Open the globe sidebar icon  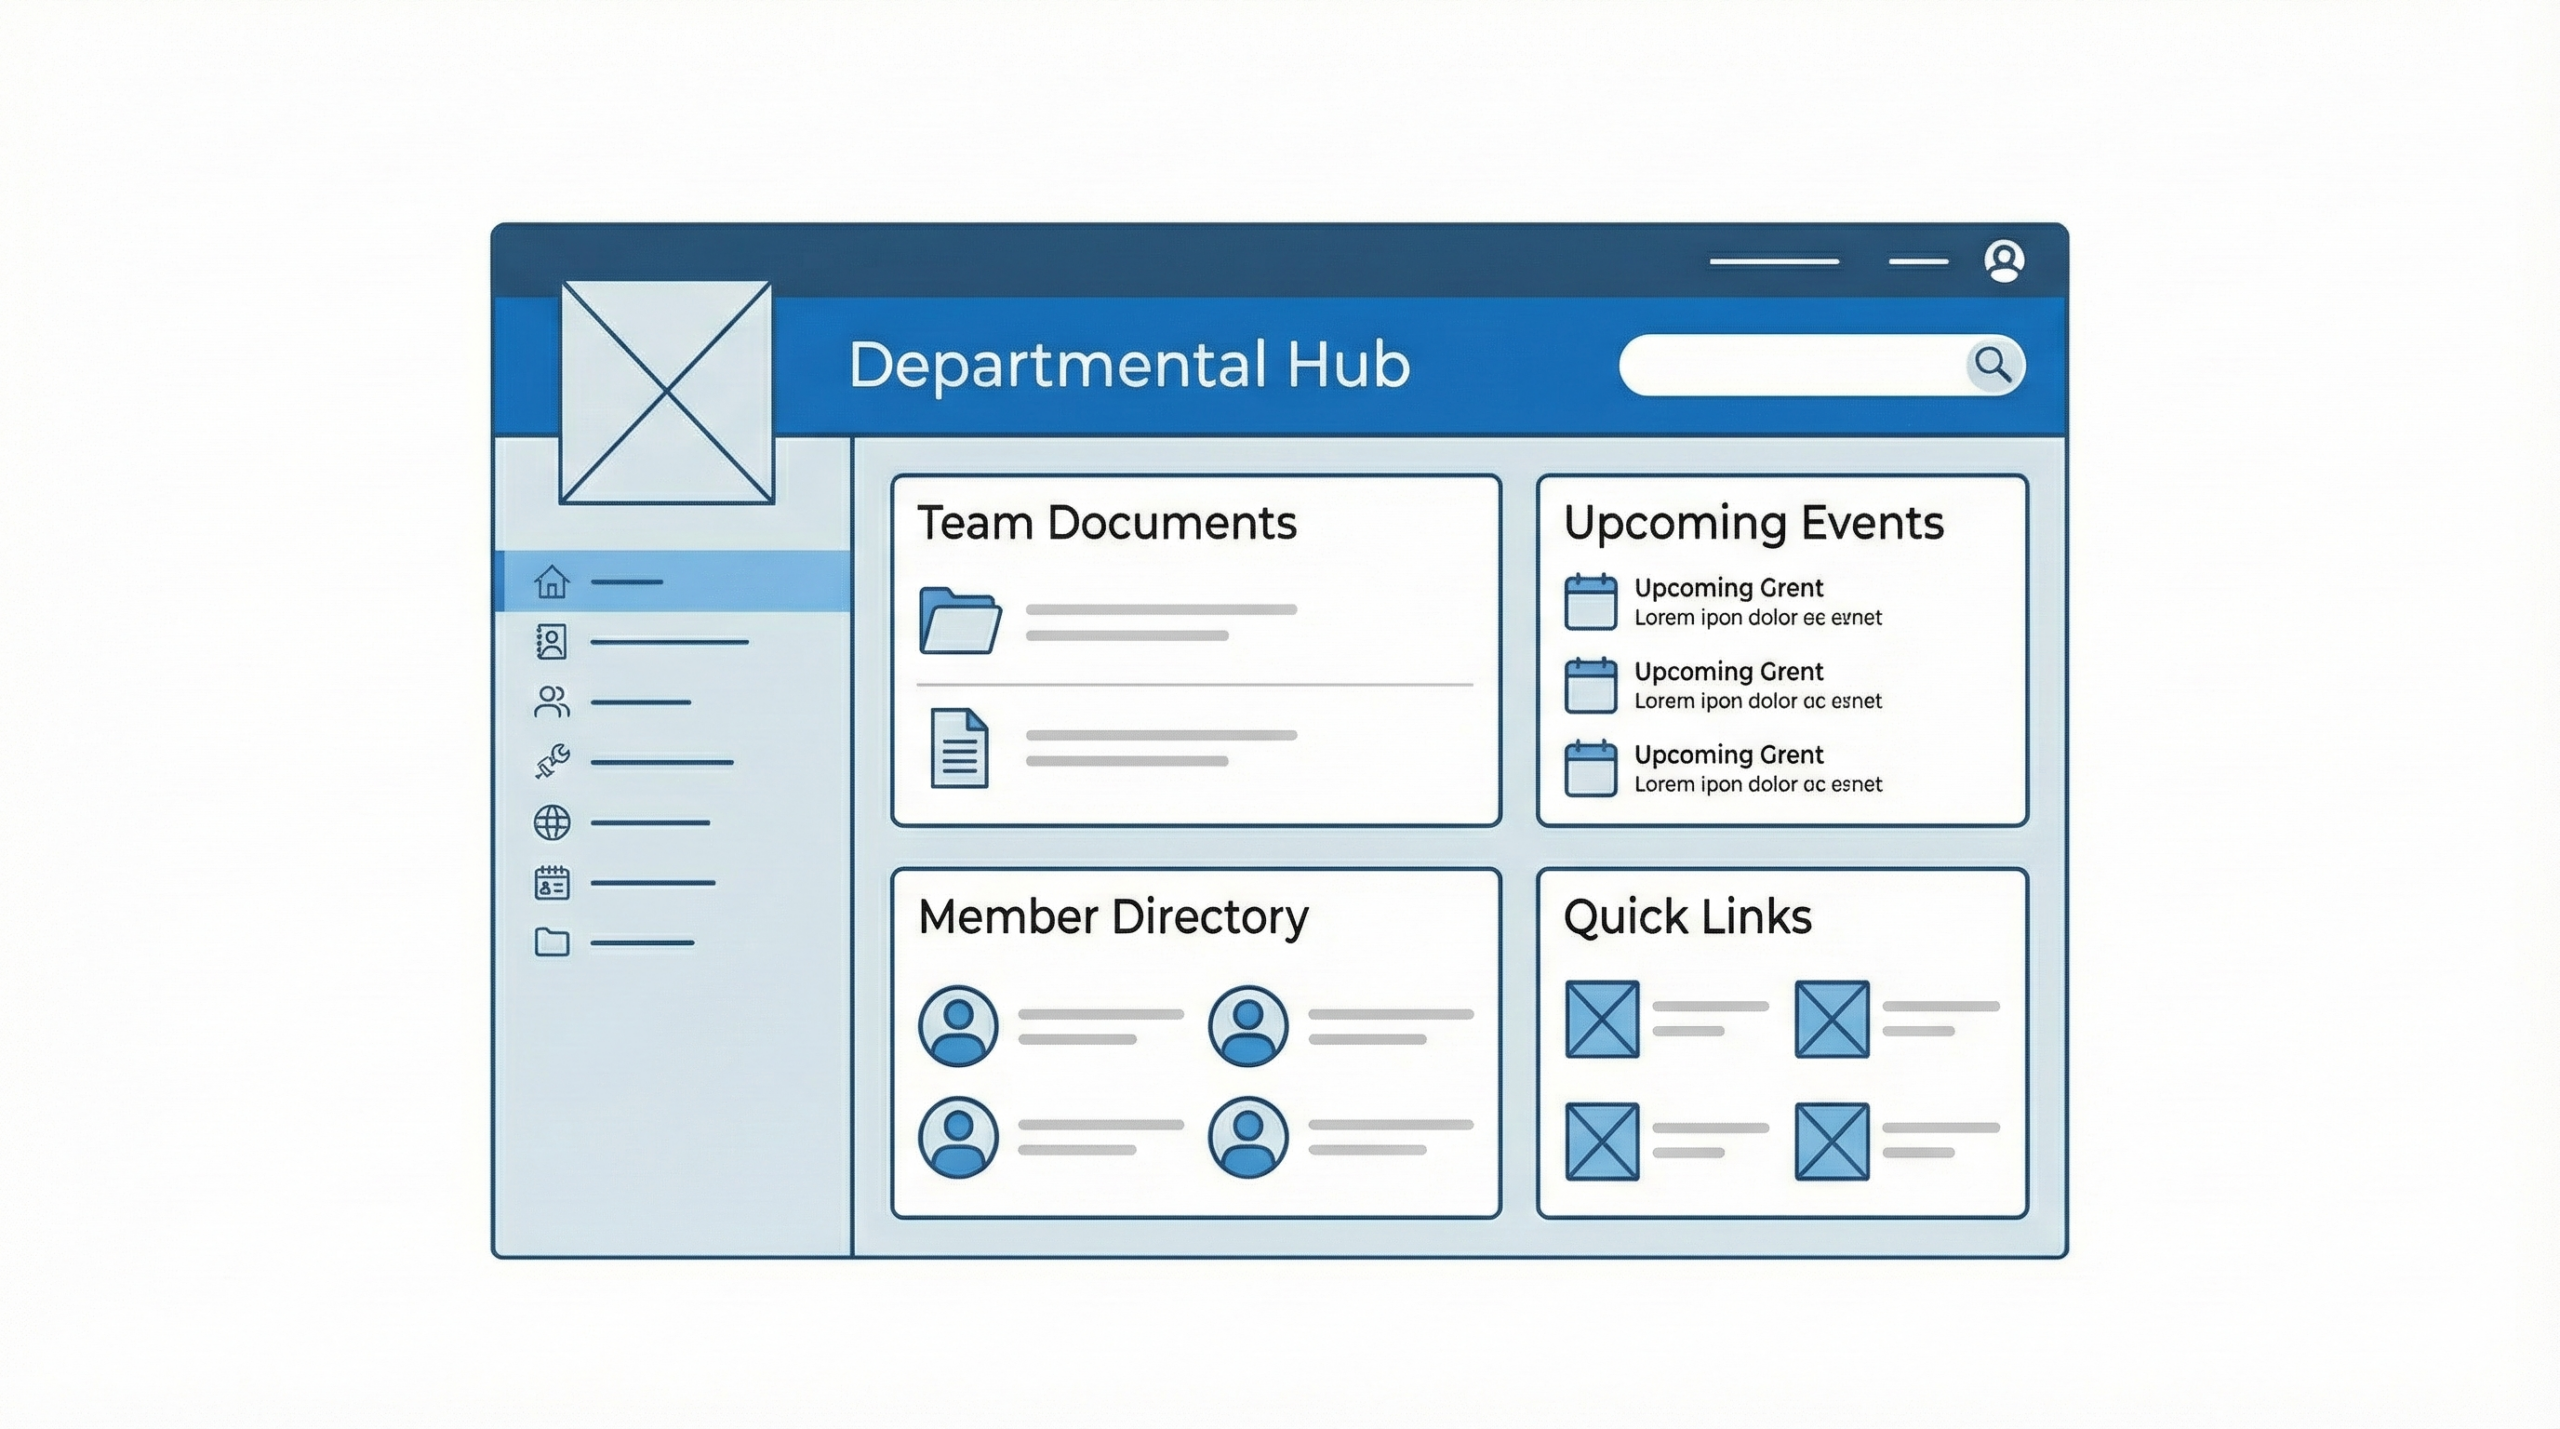pyautogui.click(x=552, y=823)
